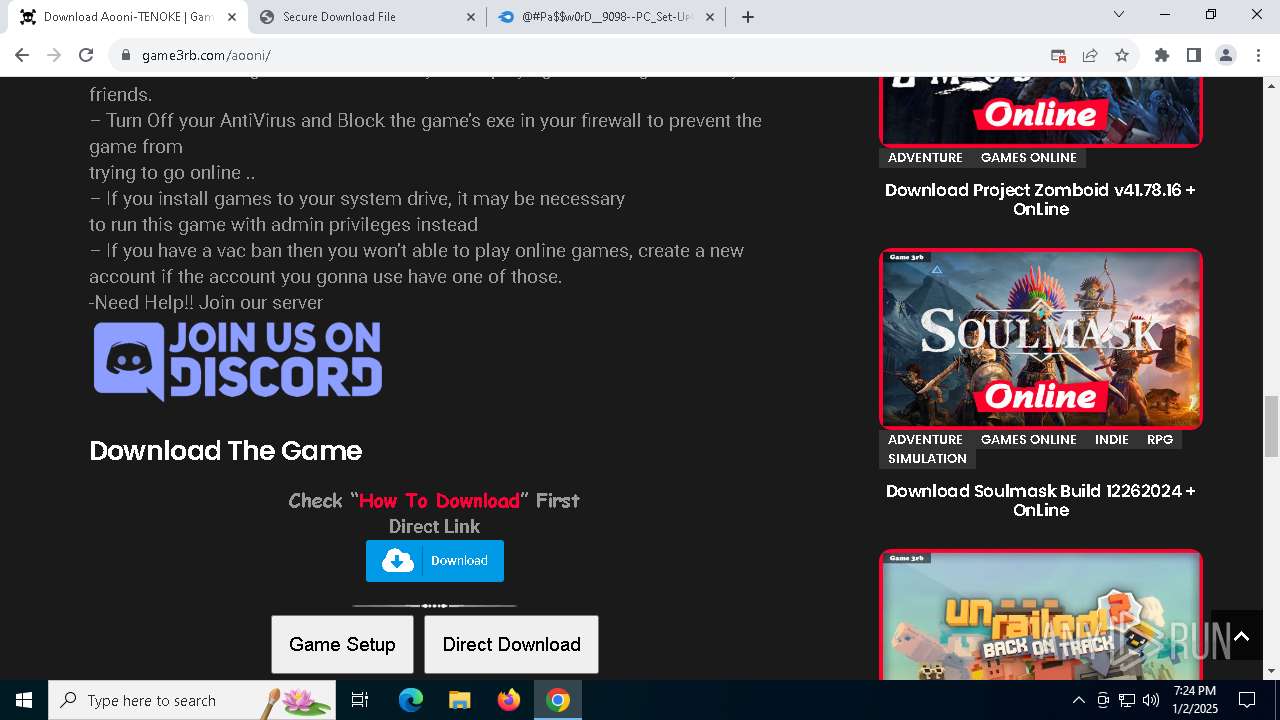Click the taskbar search box
1280x720 pixels.
pyautogui.click(x=193, y=700)
